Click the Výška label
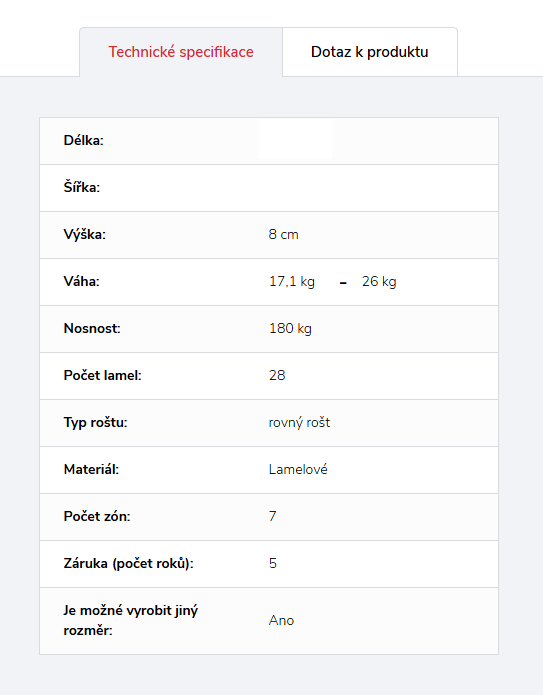 pyautogui.click(x=85, y=234)
